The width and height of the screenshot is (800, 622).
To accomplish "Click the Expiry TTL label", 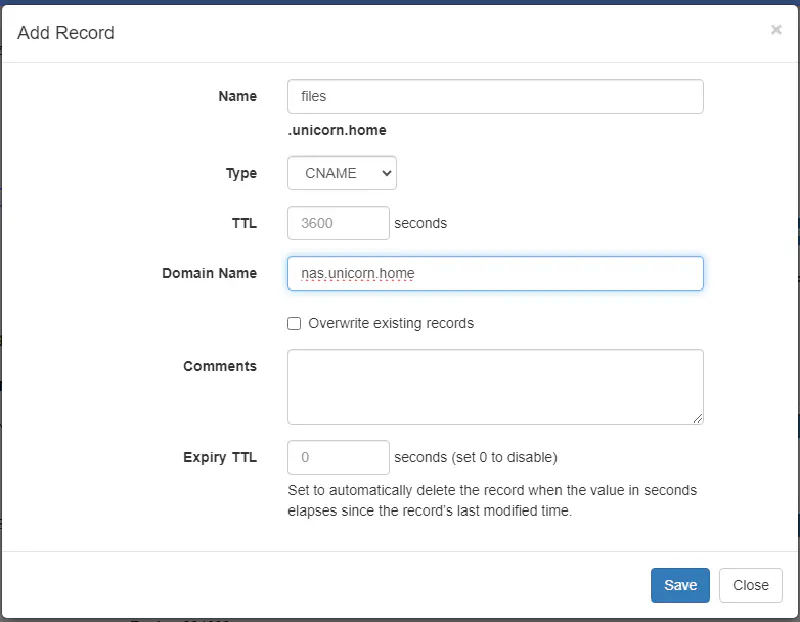I will [220, 457].
